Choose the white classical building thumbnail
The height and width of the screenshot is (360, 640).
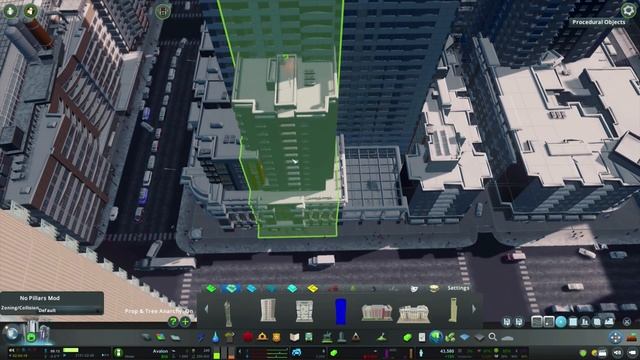[x=413, y=313]
